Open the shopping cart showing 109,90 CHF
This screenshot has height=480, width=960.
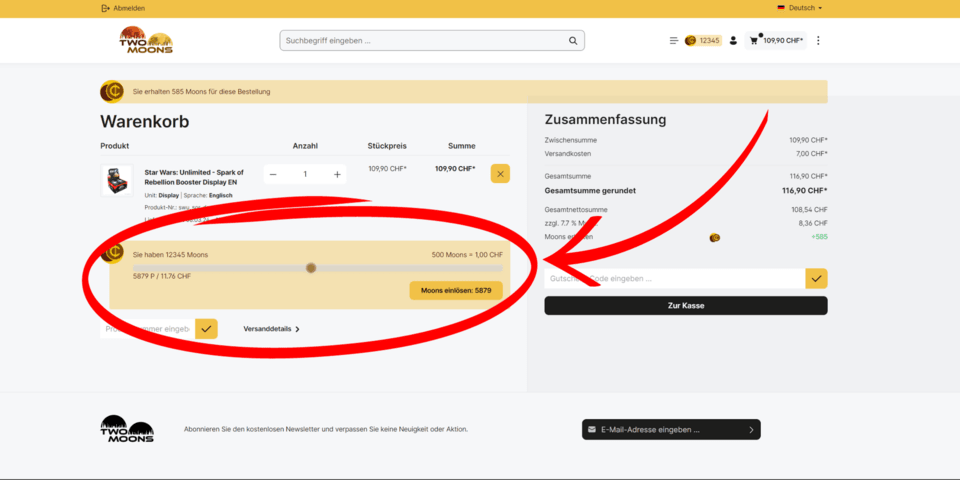tap(776, 41)
